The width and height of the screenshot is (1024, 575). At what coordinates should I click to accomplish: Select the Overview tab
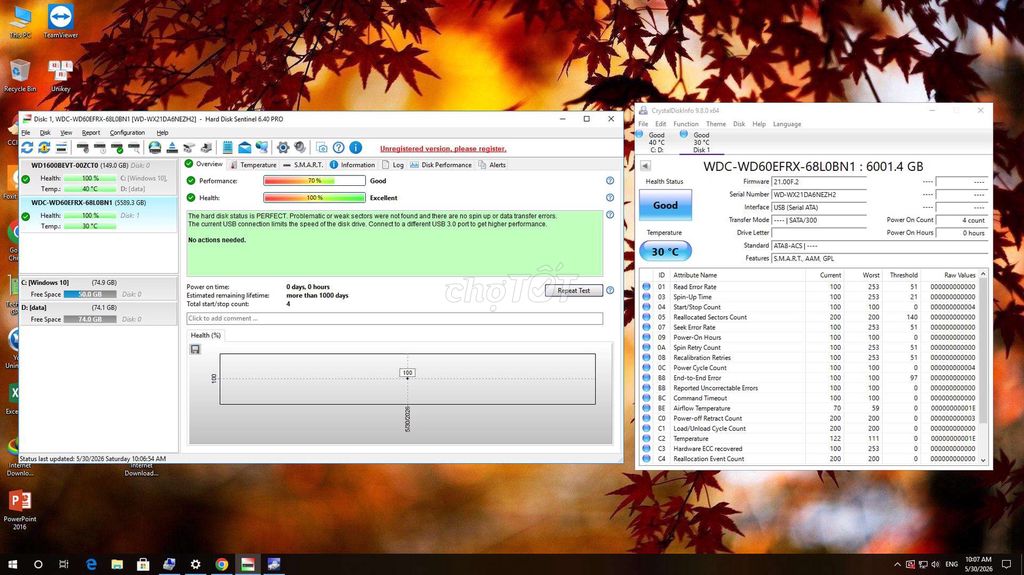[204, 164]
